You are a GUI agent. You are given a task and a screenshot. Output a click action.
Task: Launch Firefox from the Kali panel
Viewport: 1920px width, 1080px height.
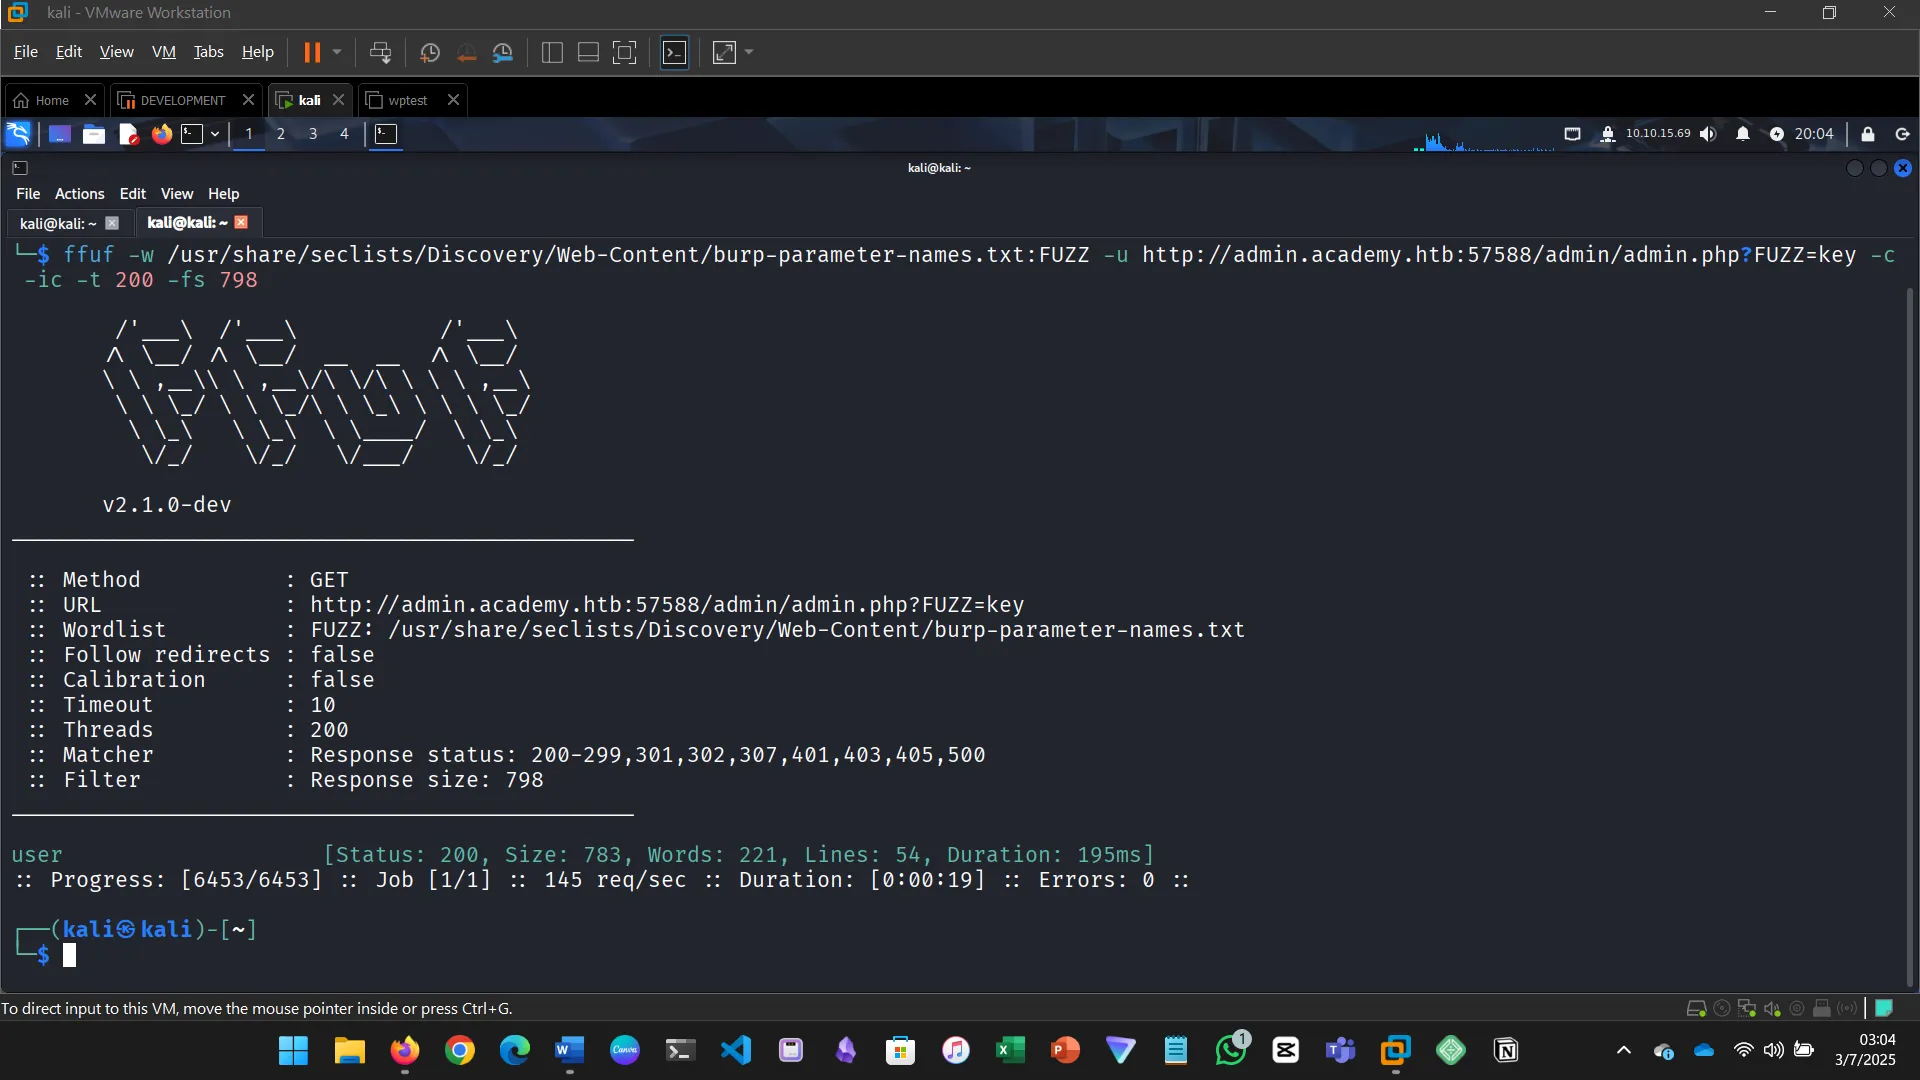161,133
